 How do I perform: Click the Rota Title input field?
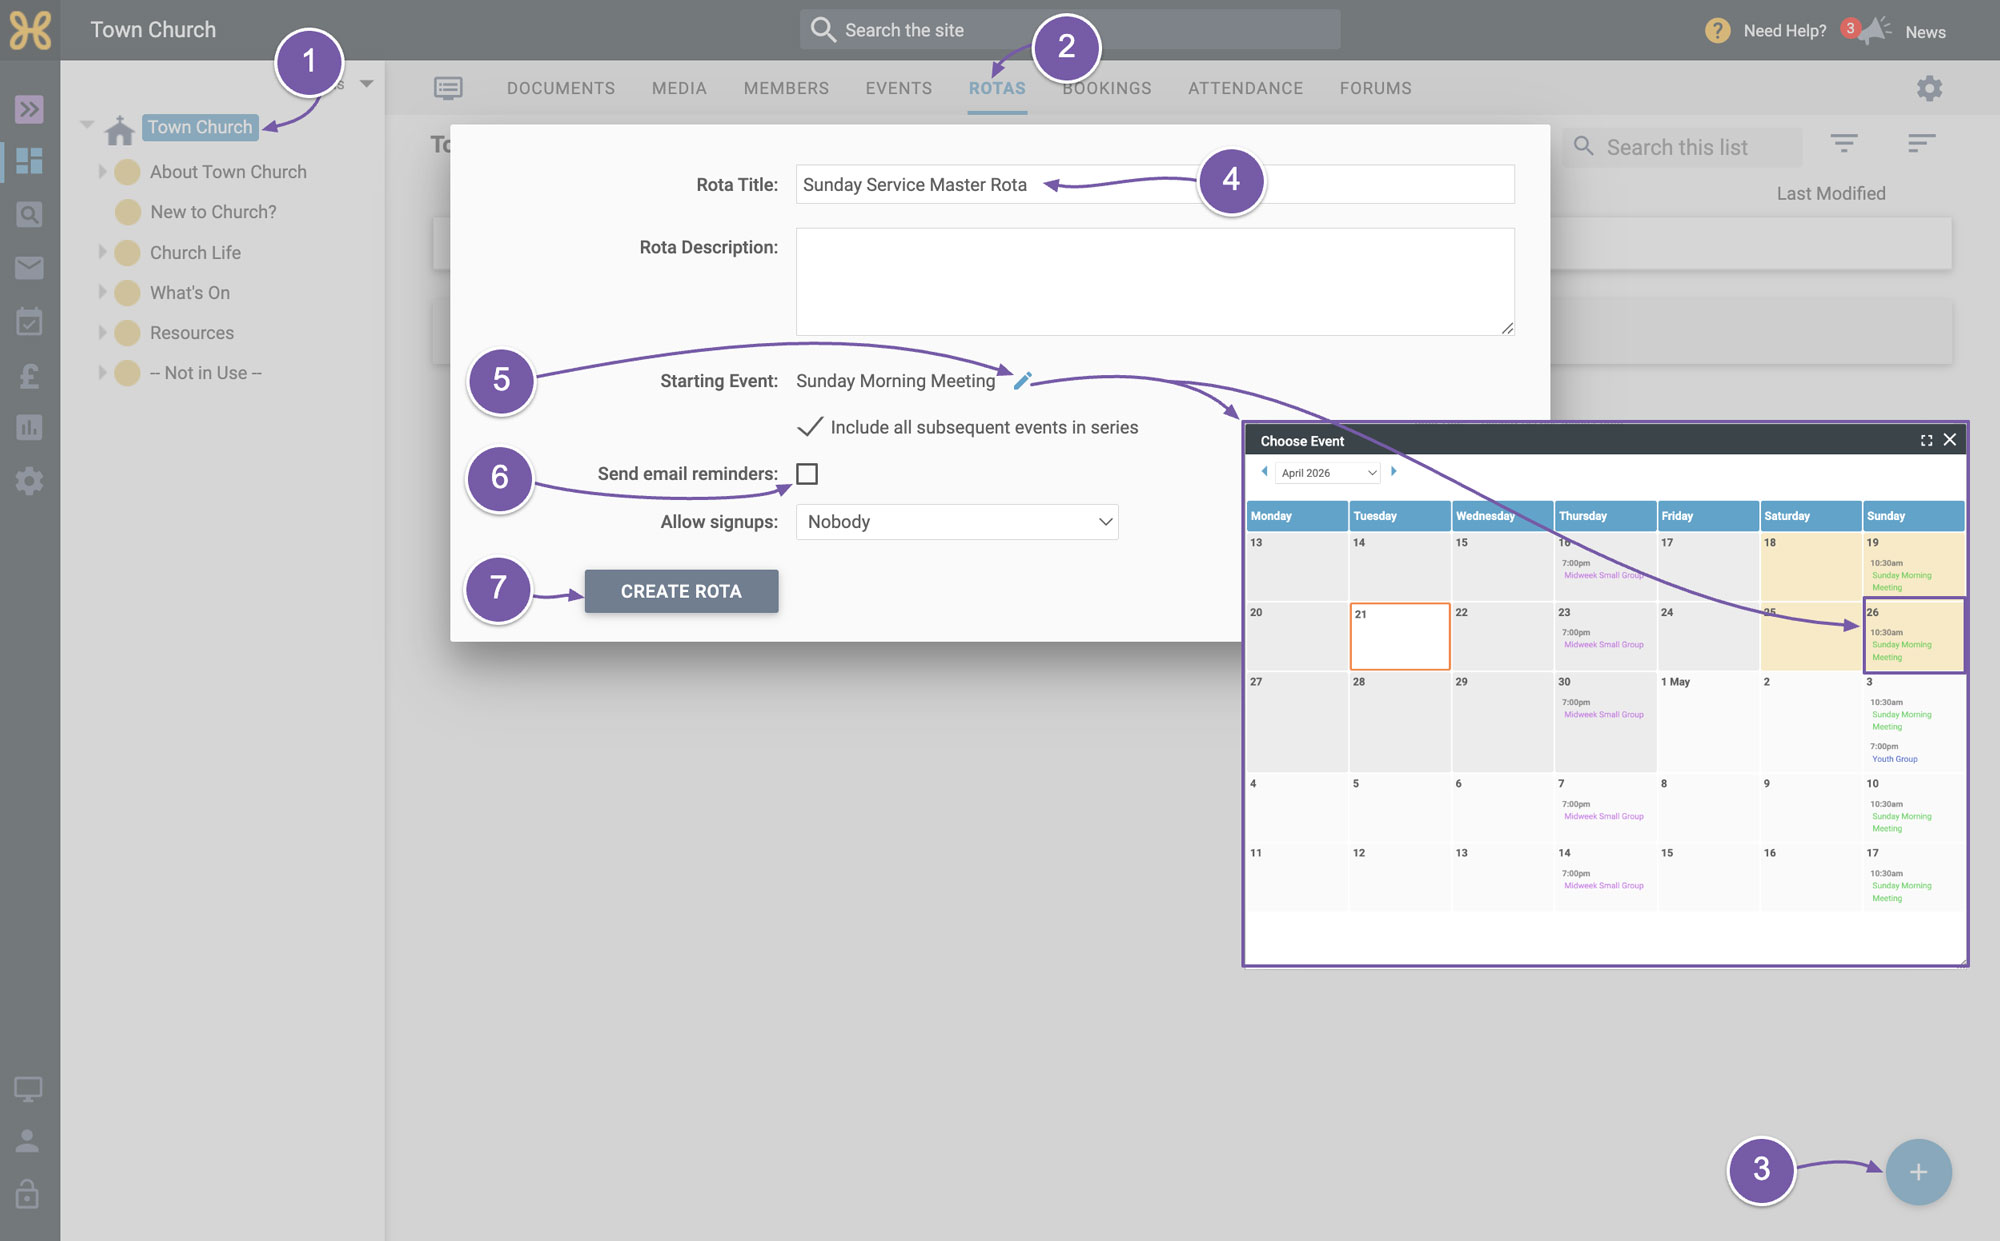[x=1155, y=184]
